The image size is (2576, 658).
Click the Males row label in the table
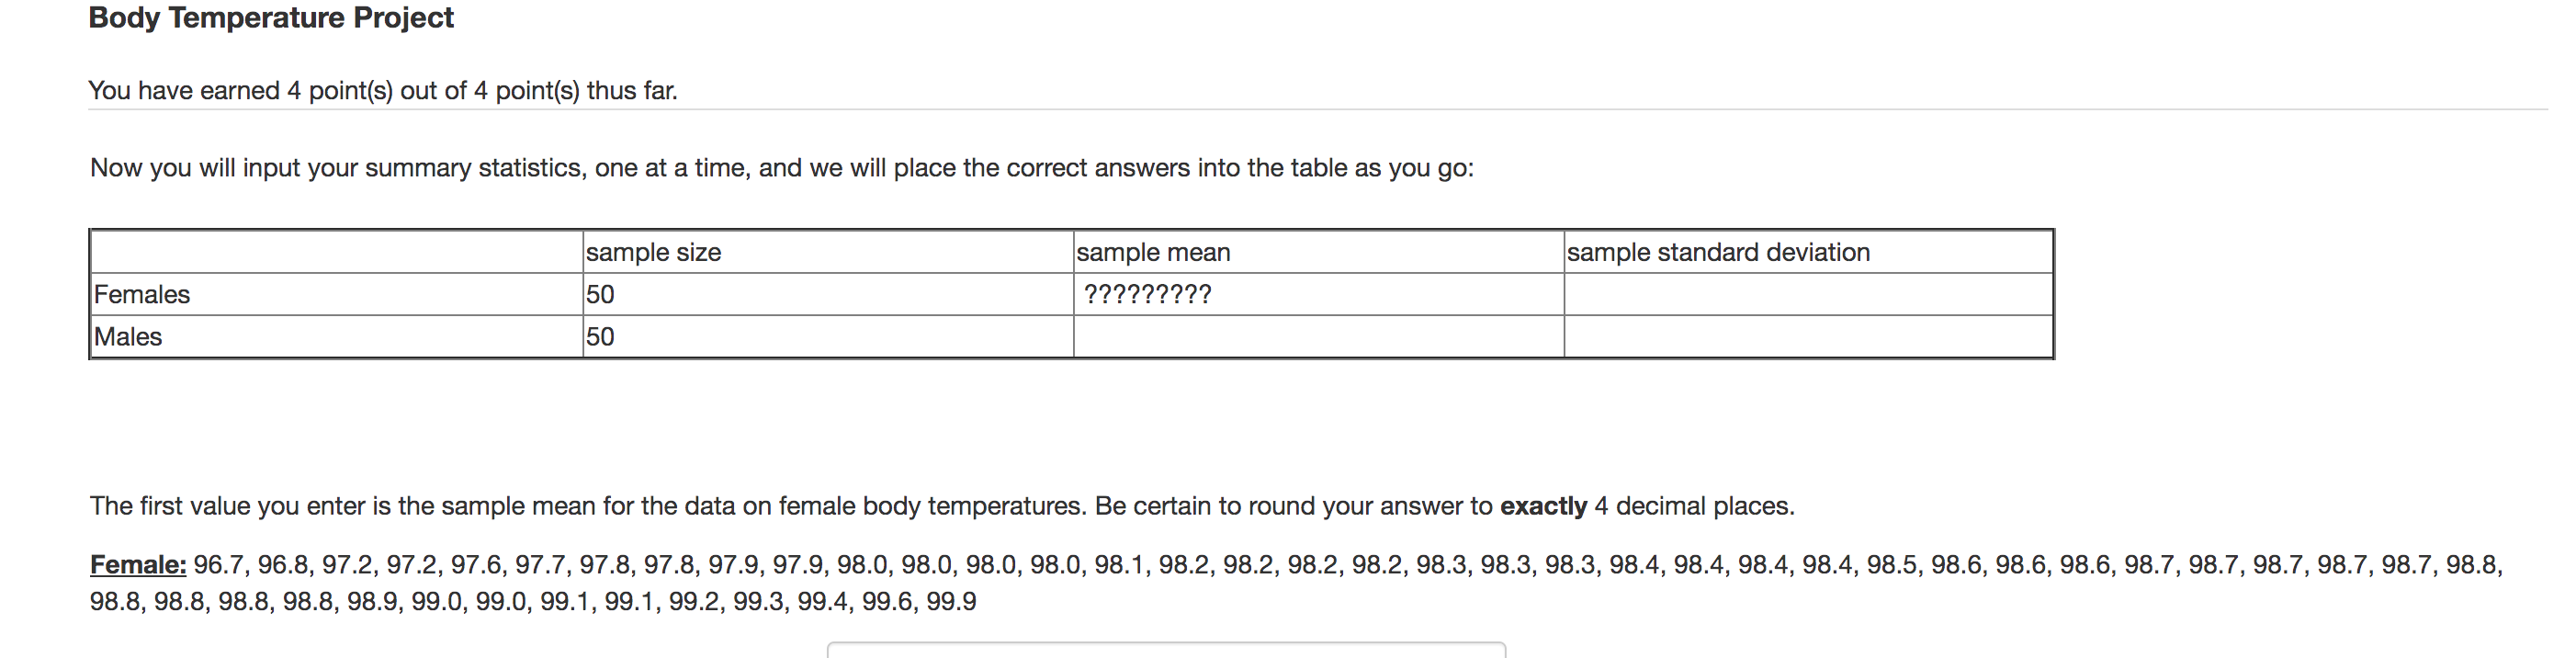pos(127,337)
